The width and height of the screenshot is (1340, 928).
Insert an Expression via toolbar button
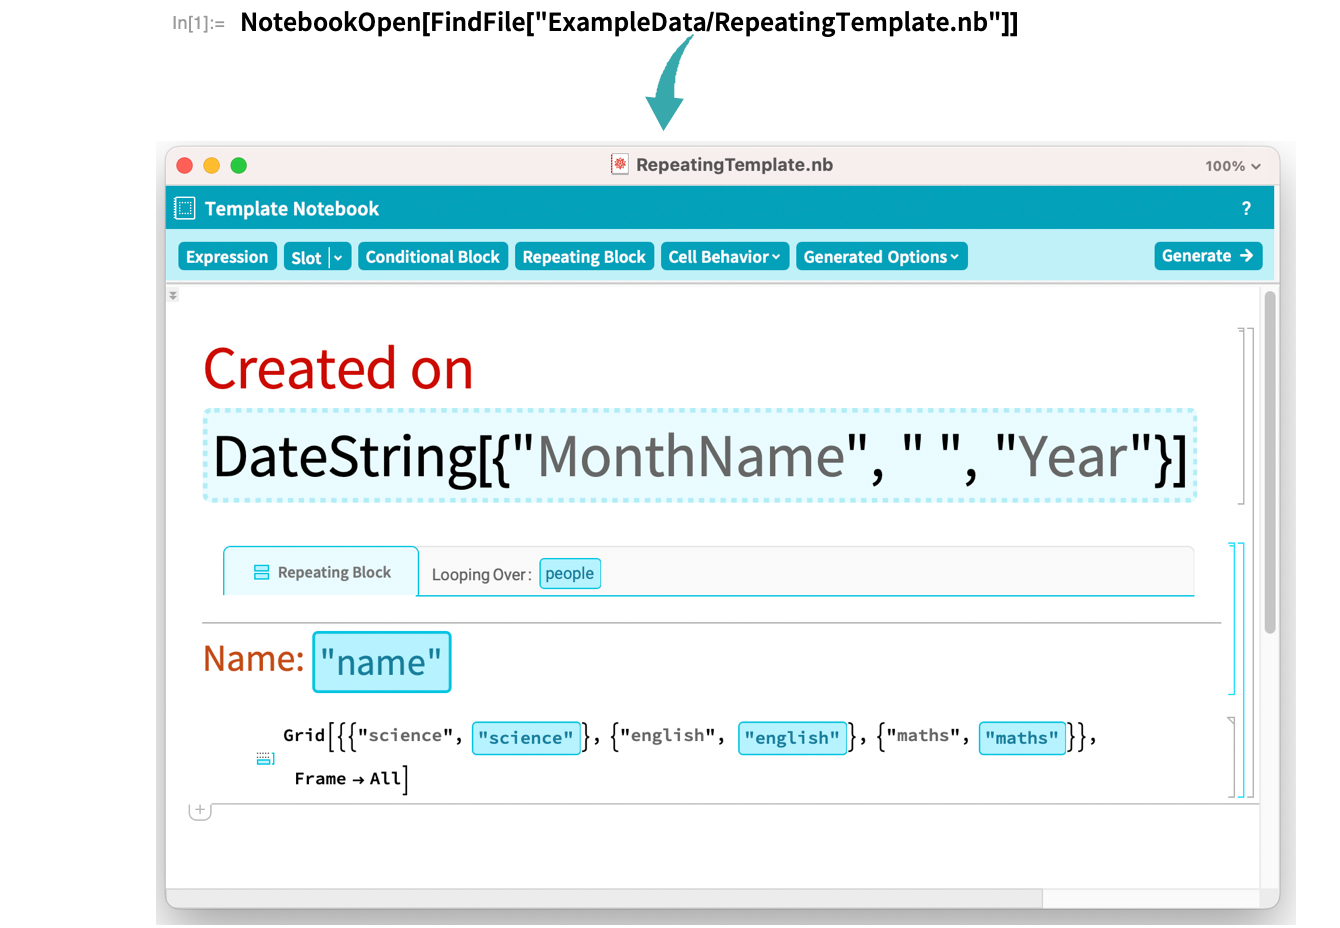[227, 257]
